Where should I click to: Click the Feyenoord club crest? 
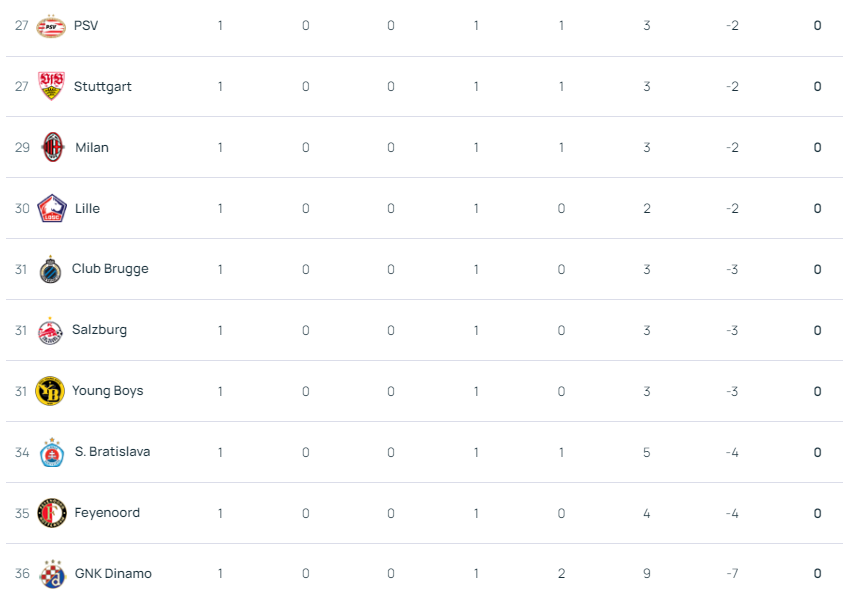[52, 513]
